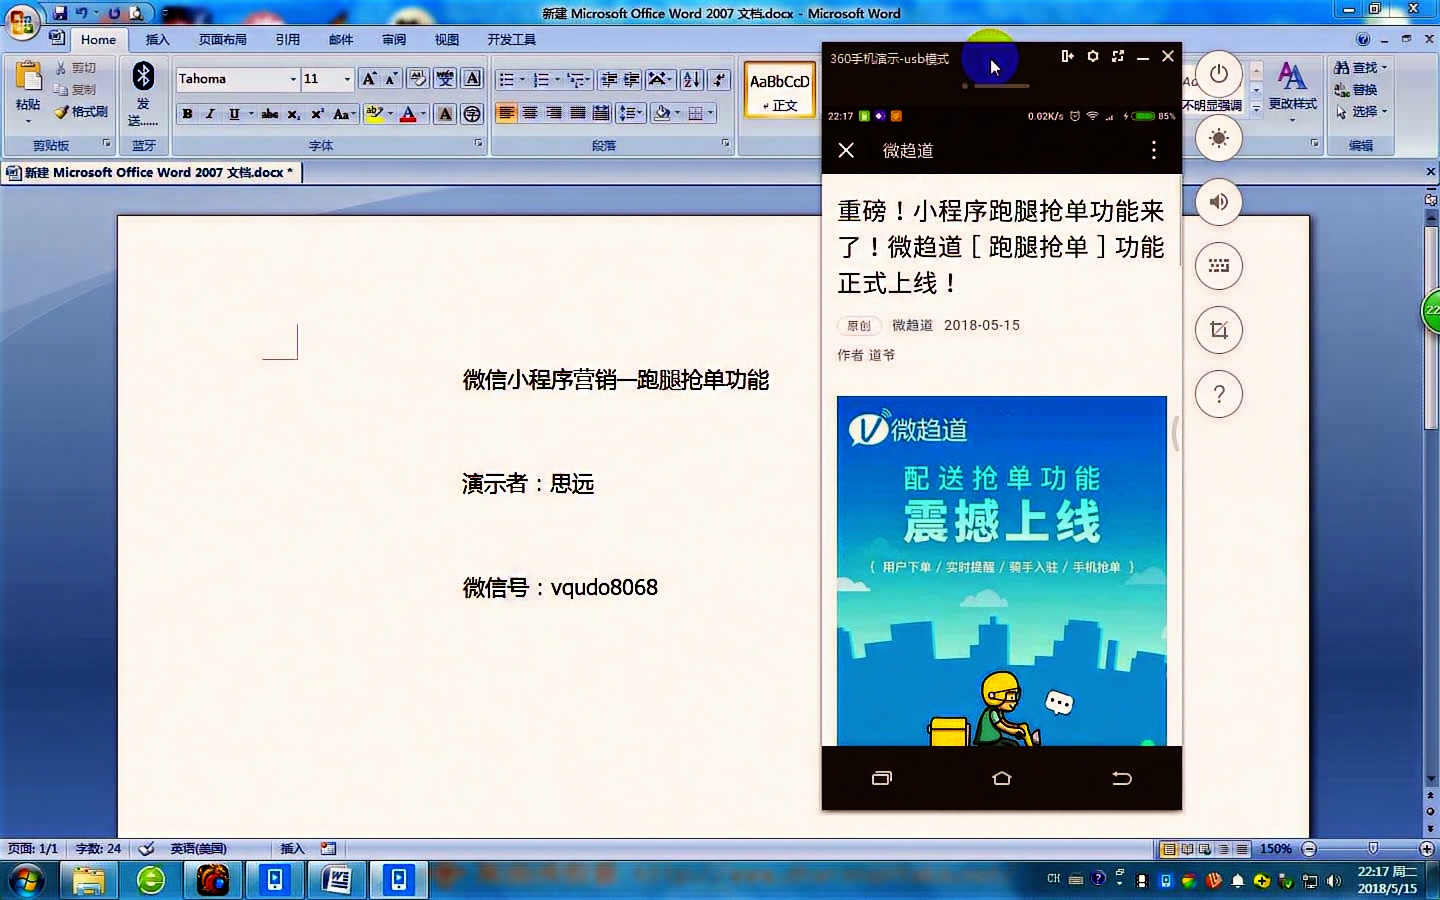
Task: Open Insert (插入) tab
Action: click(x=157, y=40)
